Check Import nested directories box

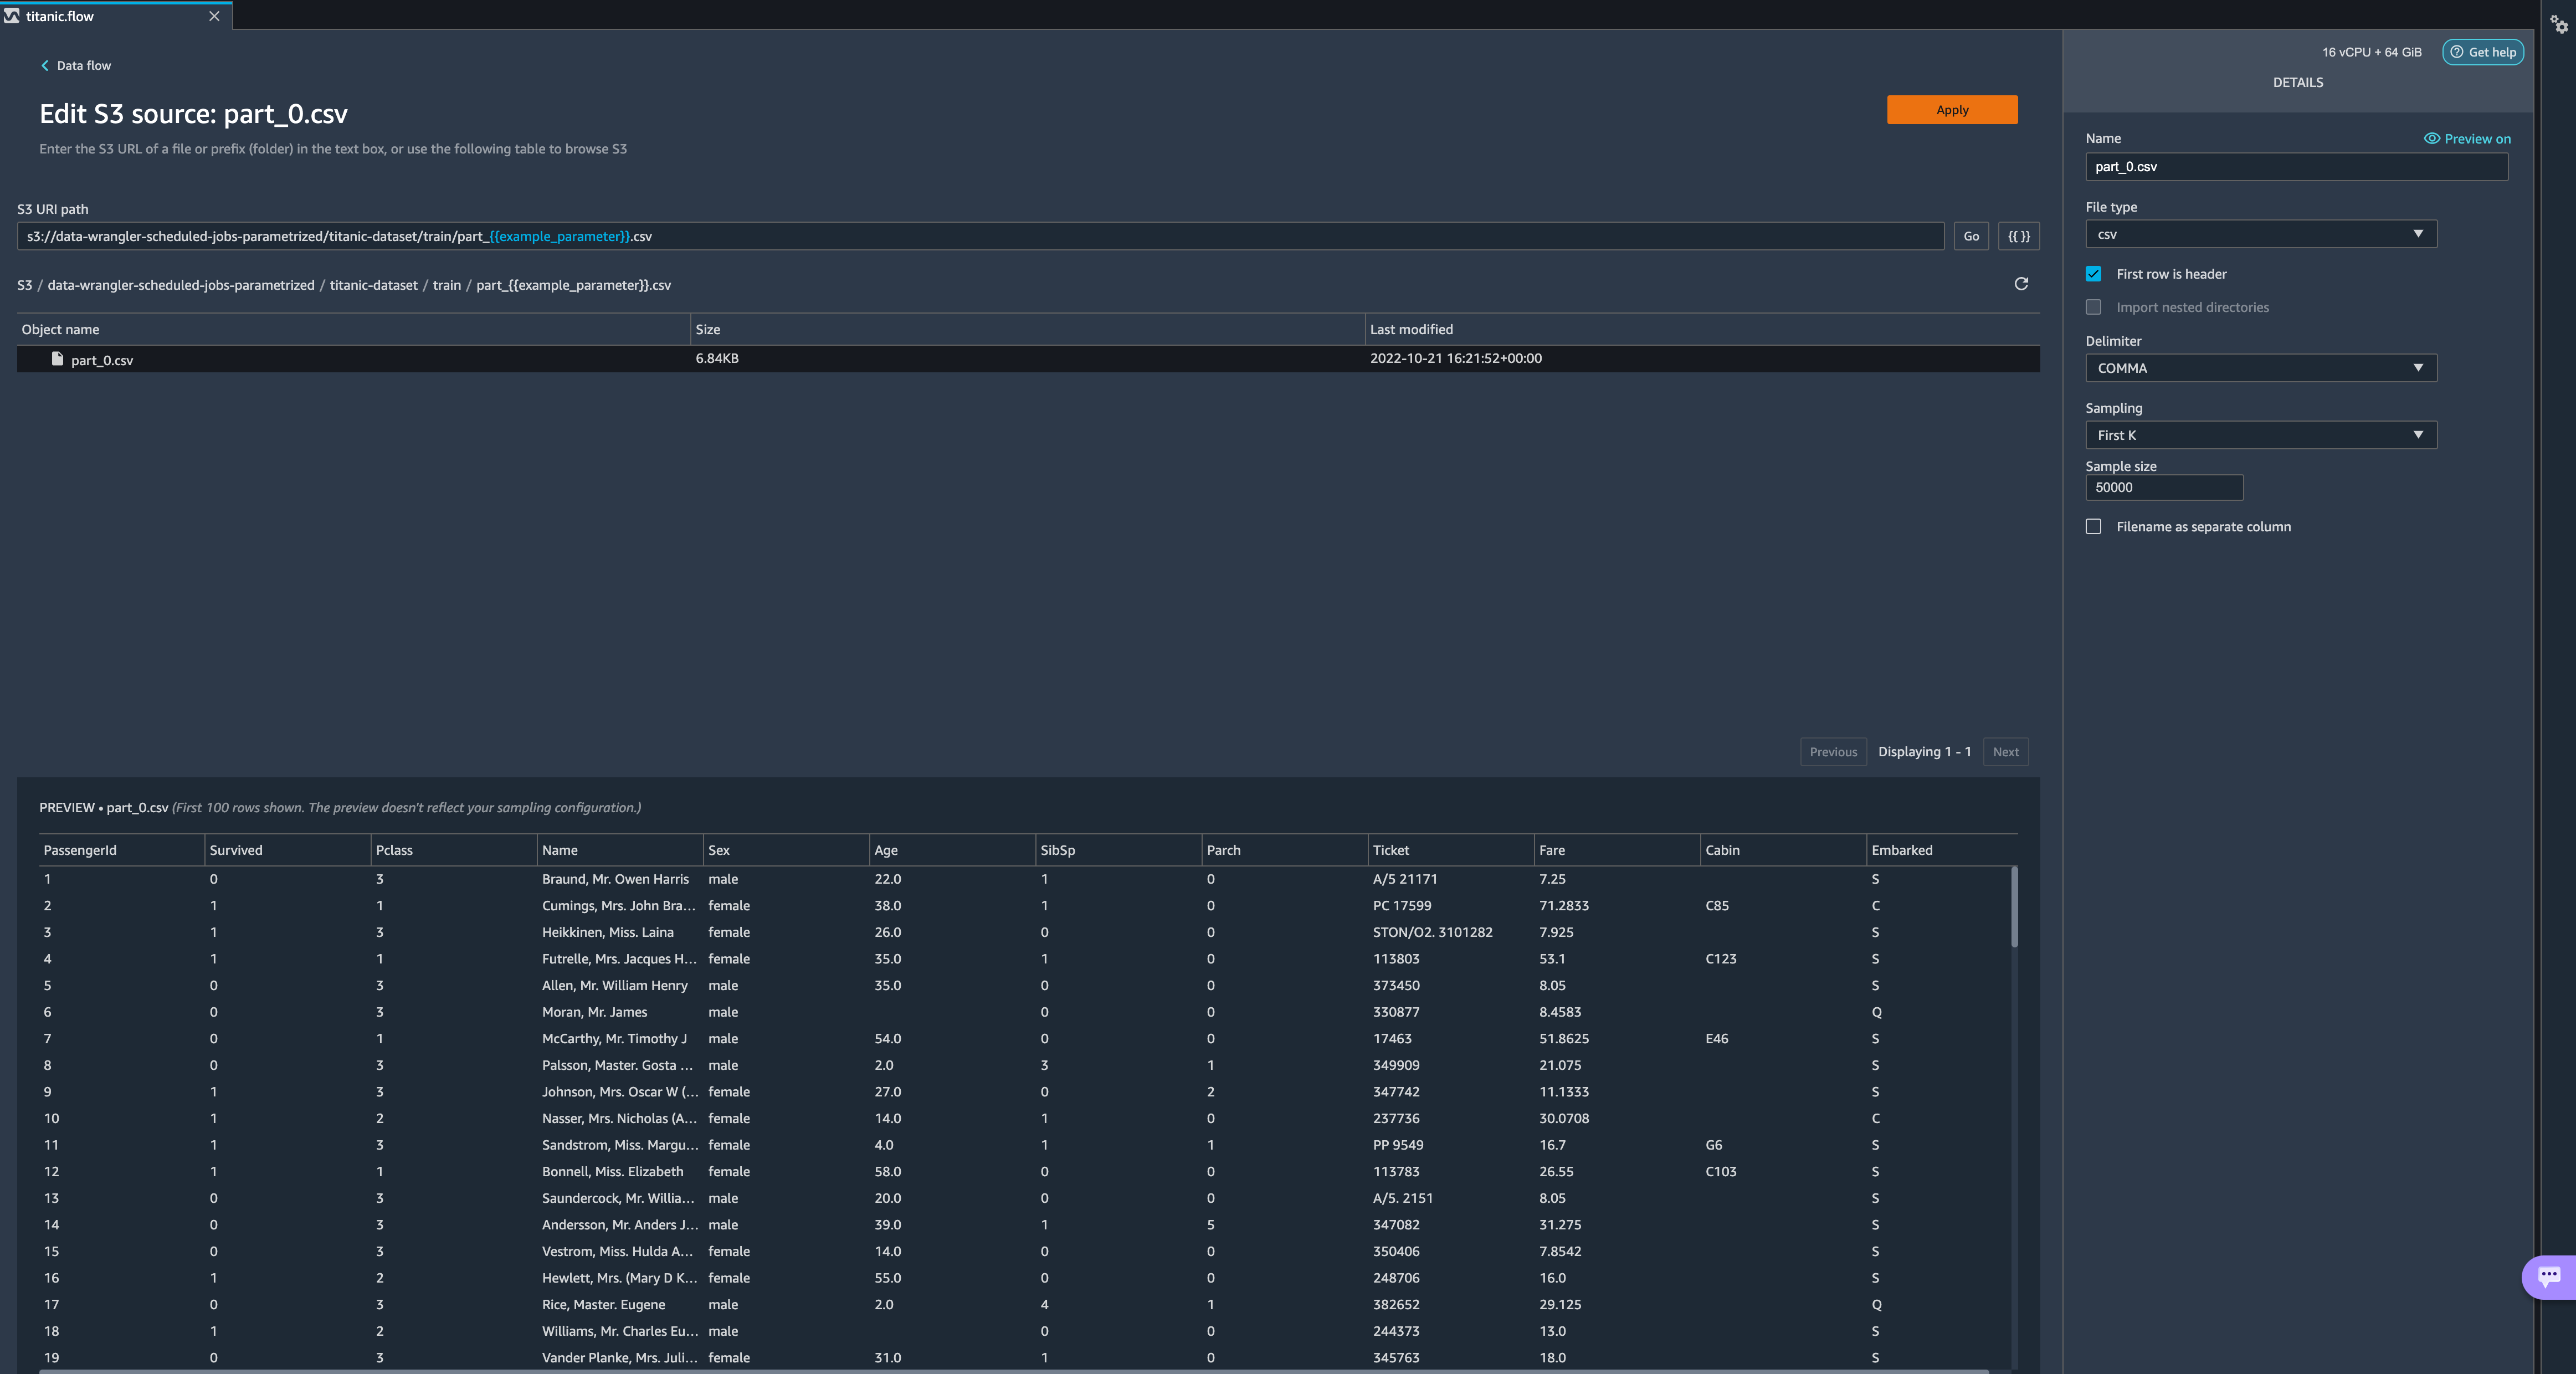pos(2093,307)
